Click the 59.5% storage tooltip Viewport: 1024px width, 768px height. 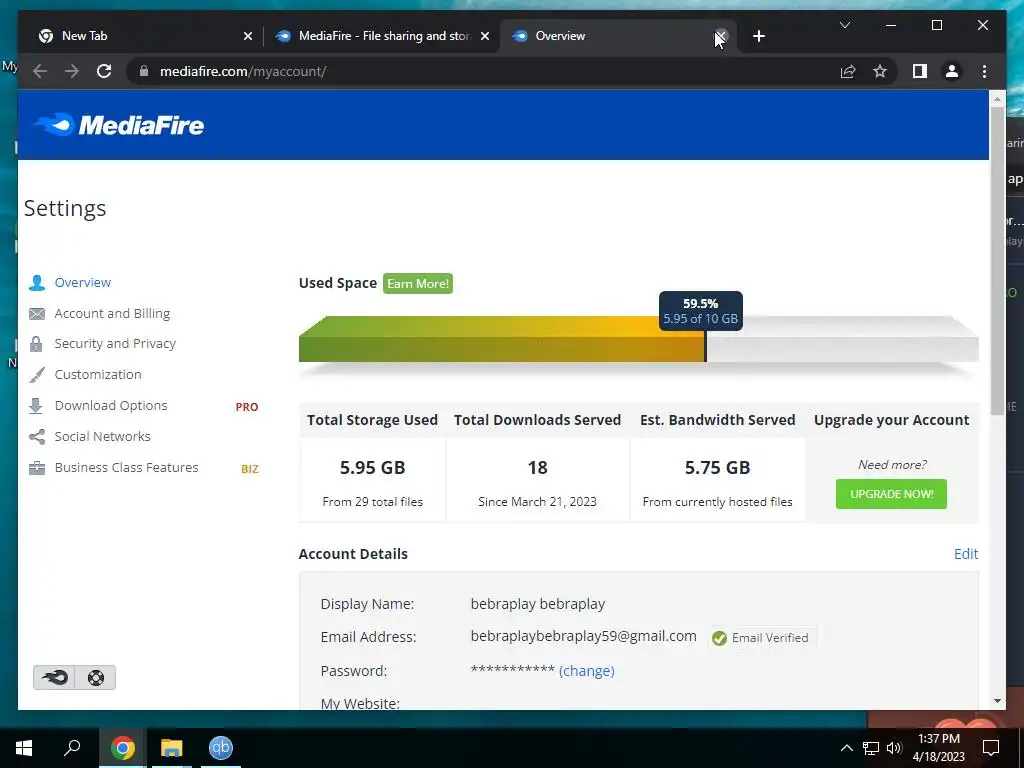point(701,311)
